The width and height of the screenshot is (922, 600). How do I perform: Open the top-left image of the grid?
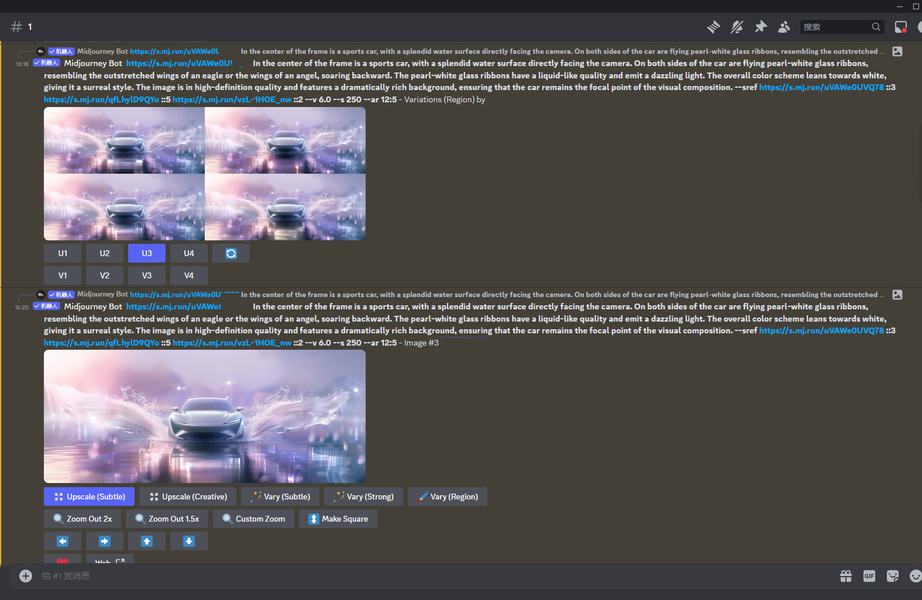tap(124, 140)
